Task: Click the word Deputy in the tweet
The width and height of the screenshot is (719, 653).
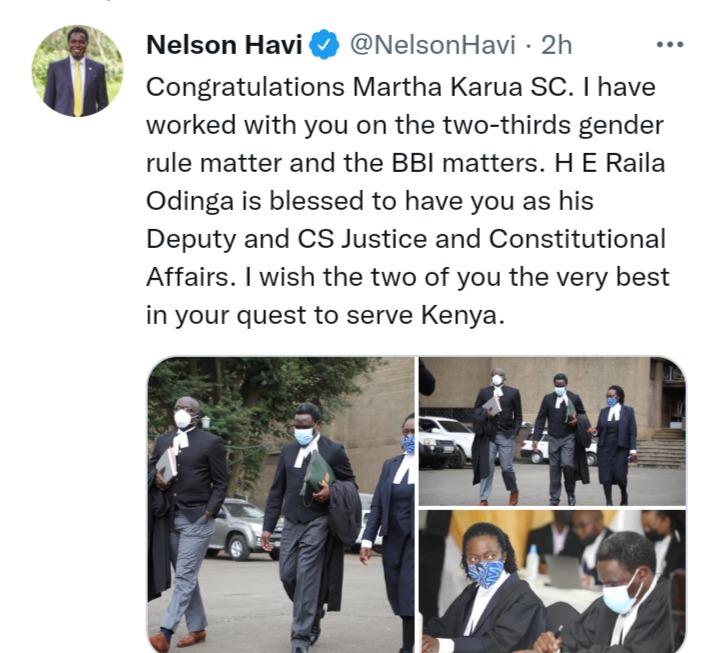Action: tap(191, 240)
